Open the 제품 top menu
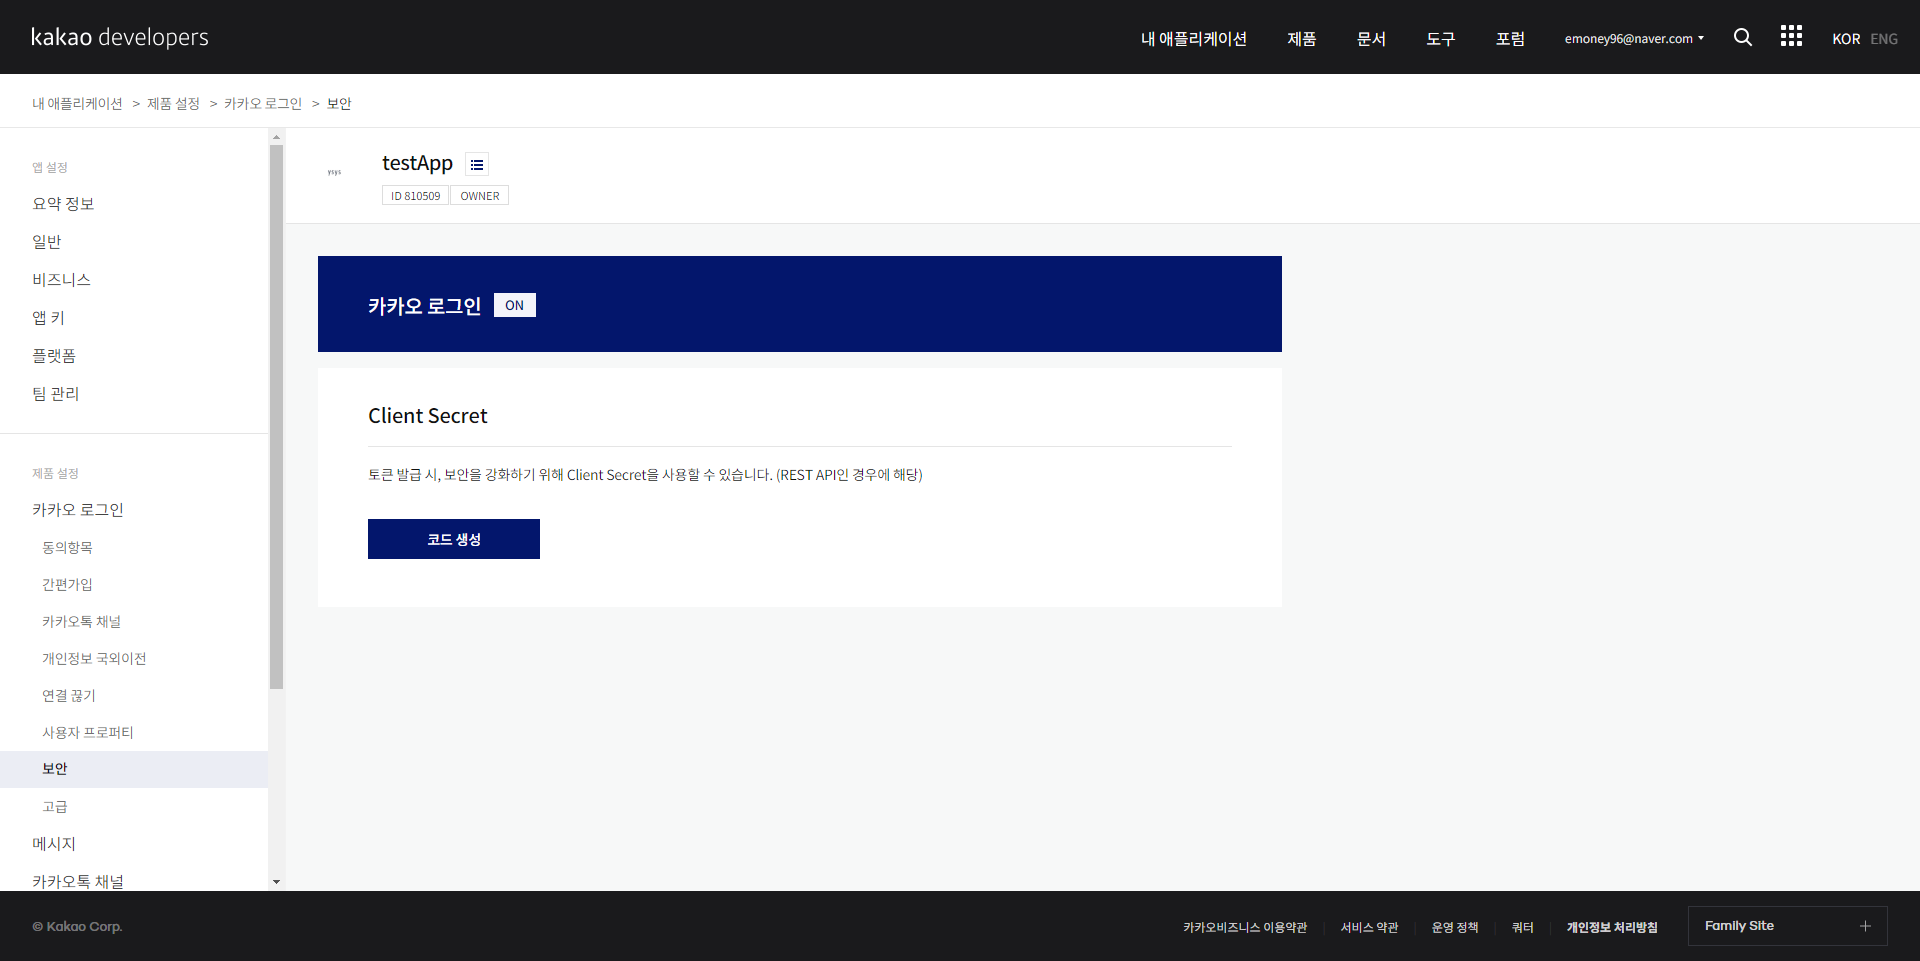 tap(1302, 39)
